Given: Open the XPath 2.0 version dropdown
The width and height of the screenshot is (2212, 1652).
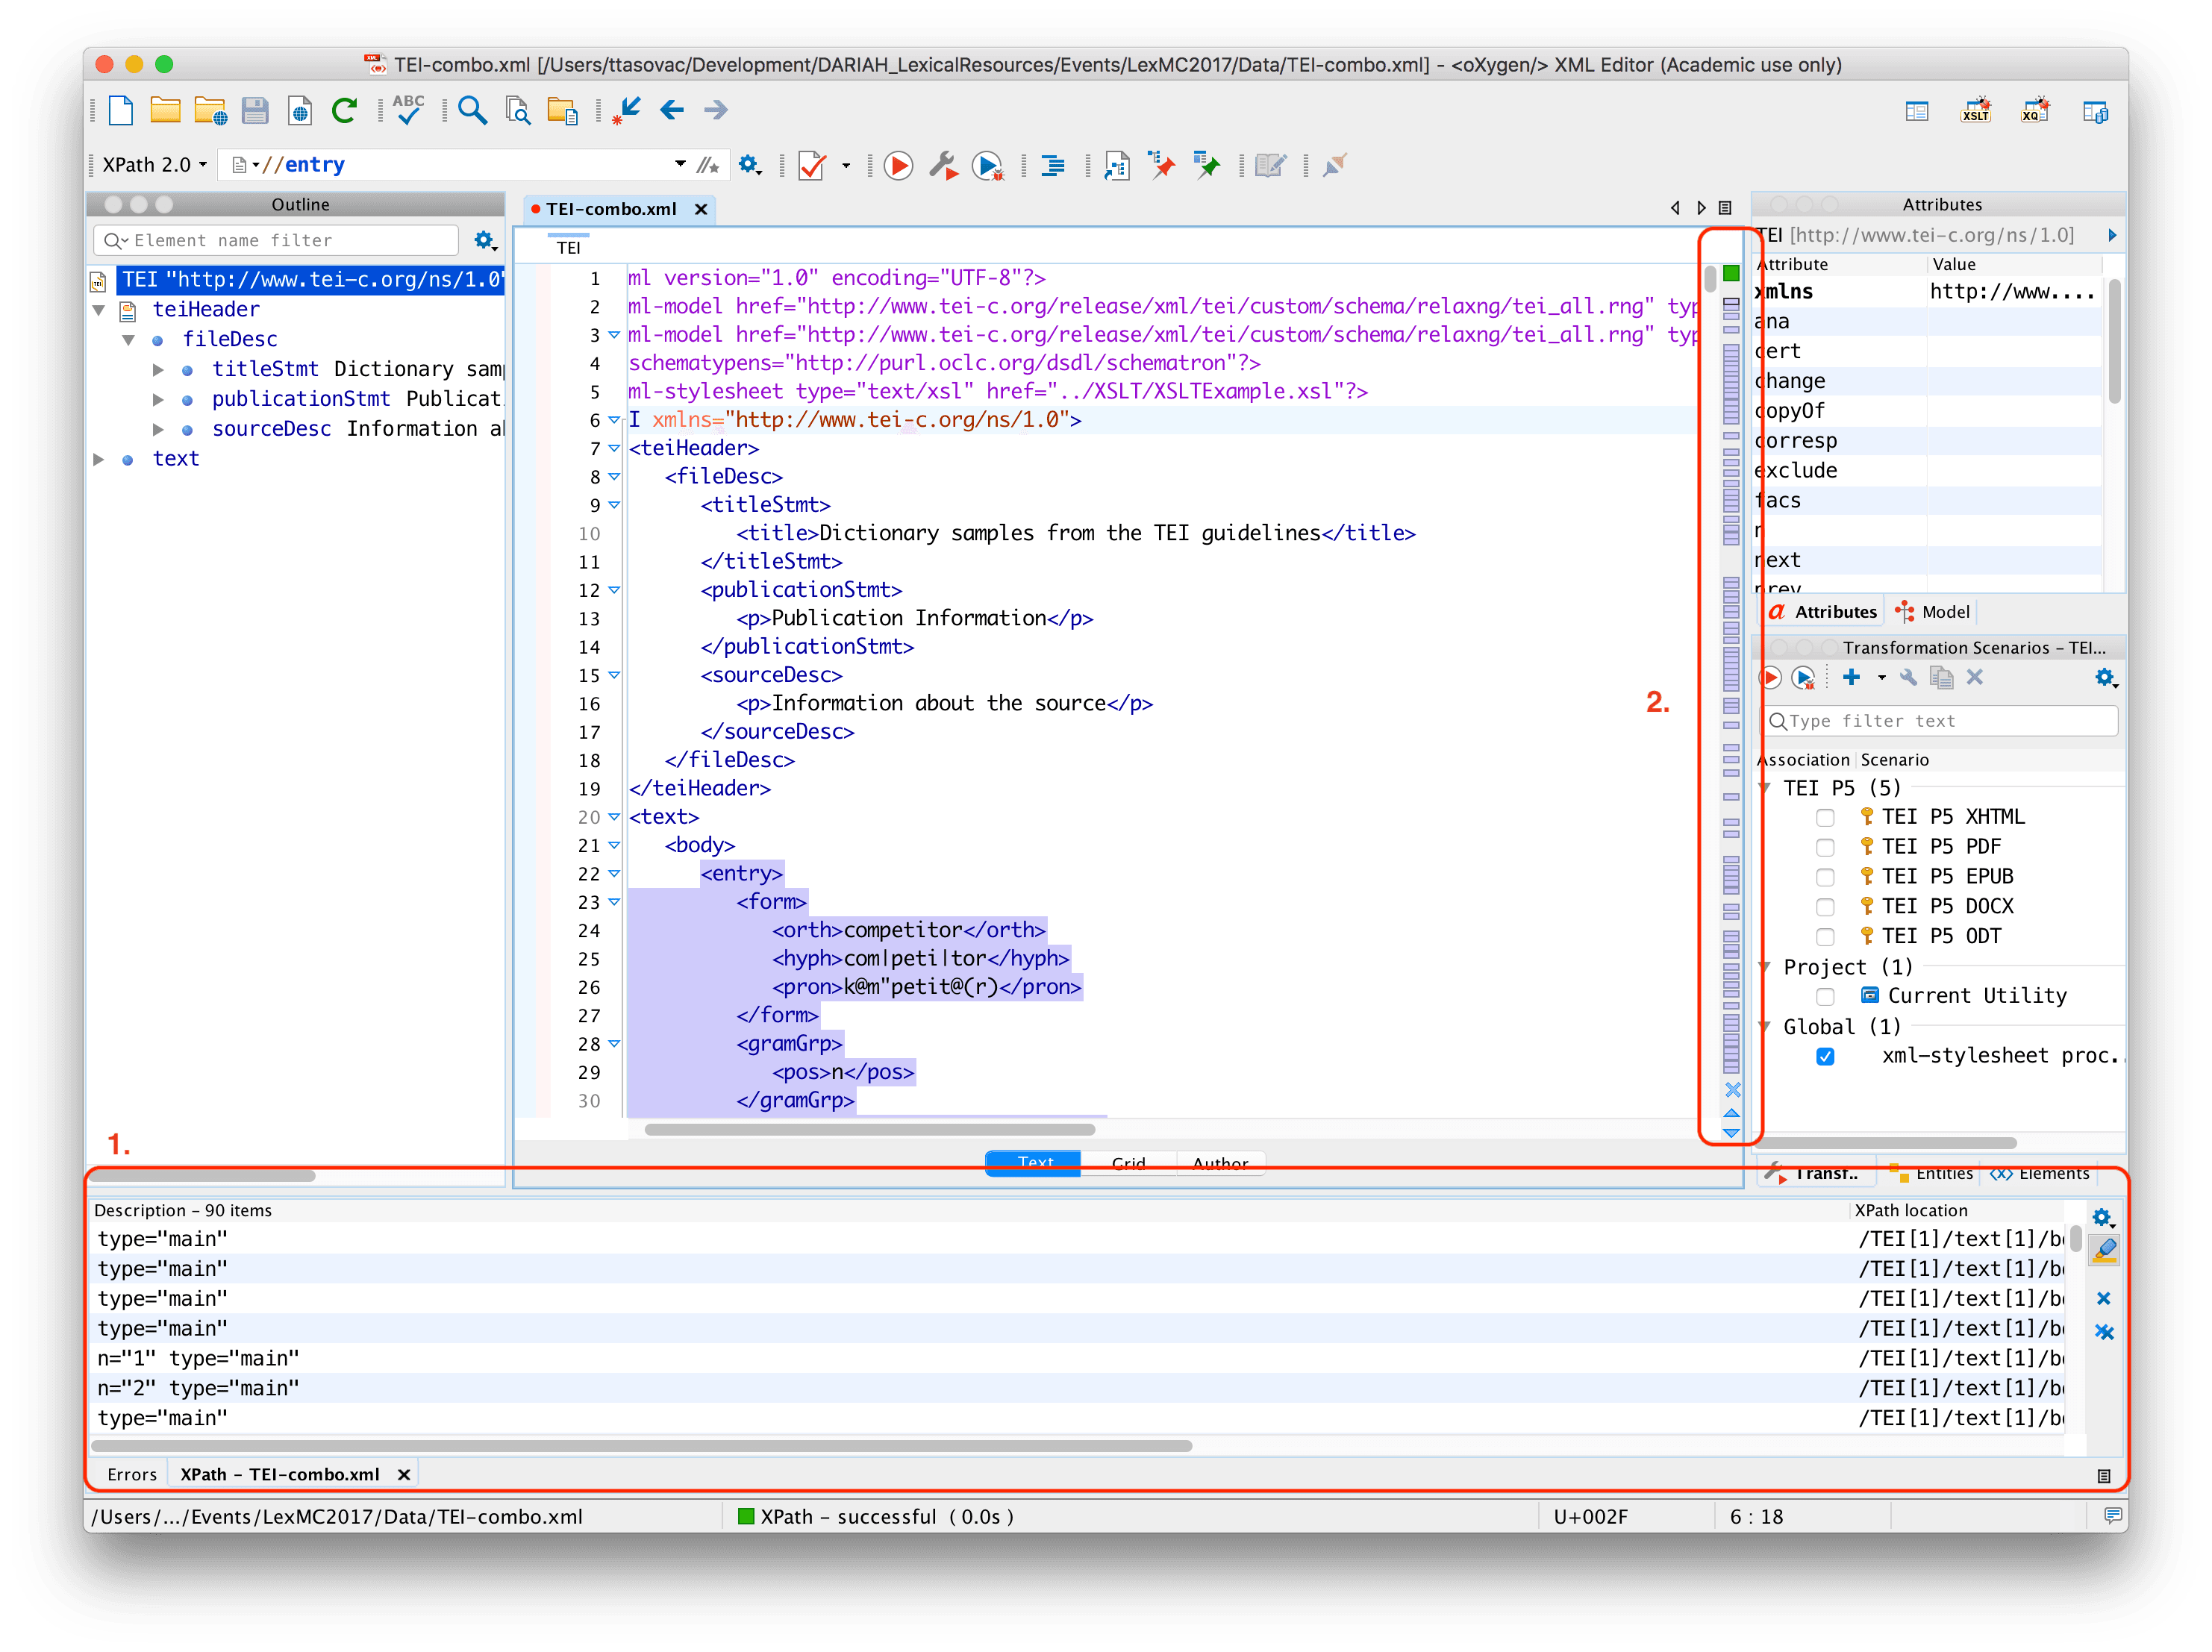Looking at the screenshot, I should [155, 165].
